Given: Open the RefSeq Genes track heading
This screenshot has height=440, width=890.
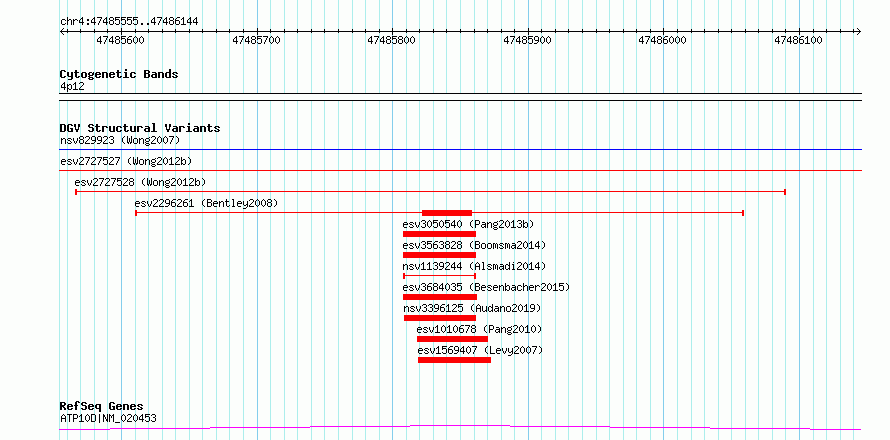Looking at the screenshot, I should tap(102, 407).
